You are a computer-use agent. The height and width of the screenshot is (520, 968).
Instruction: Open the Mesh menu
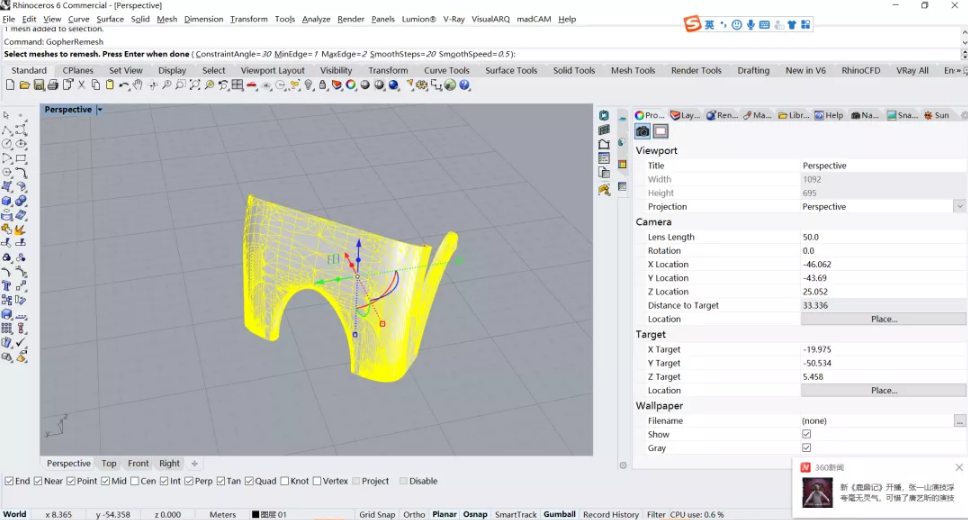pos(167,19)
